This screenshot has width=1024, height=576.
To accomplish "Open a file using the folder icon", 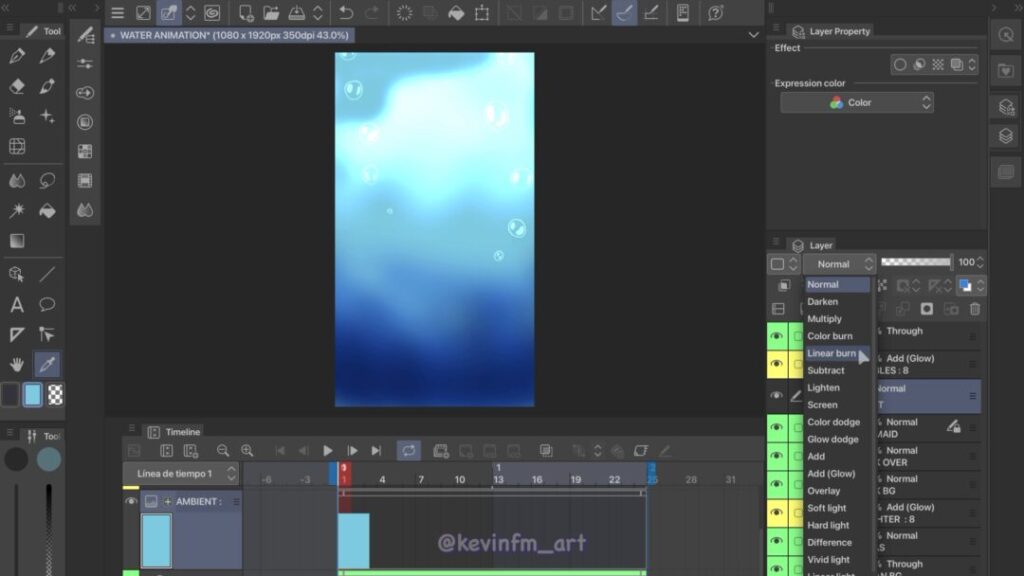I will tap(271, 13).
